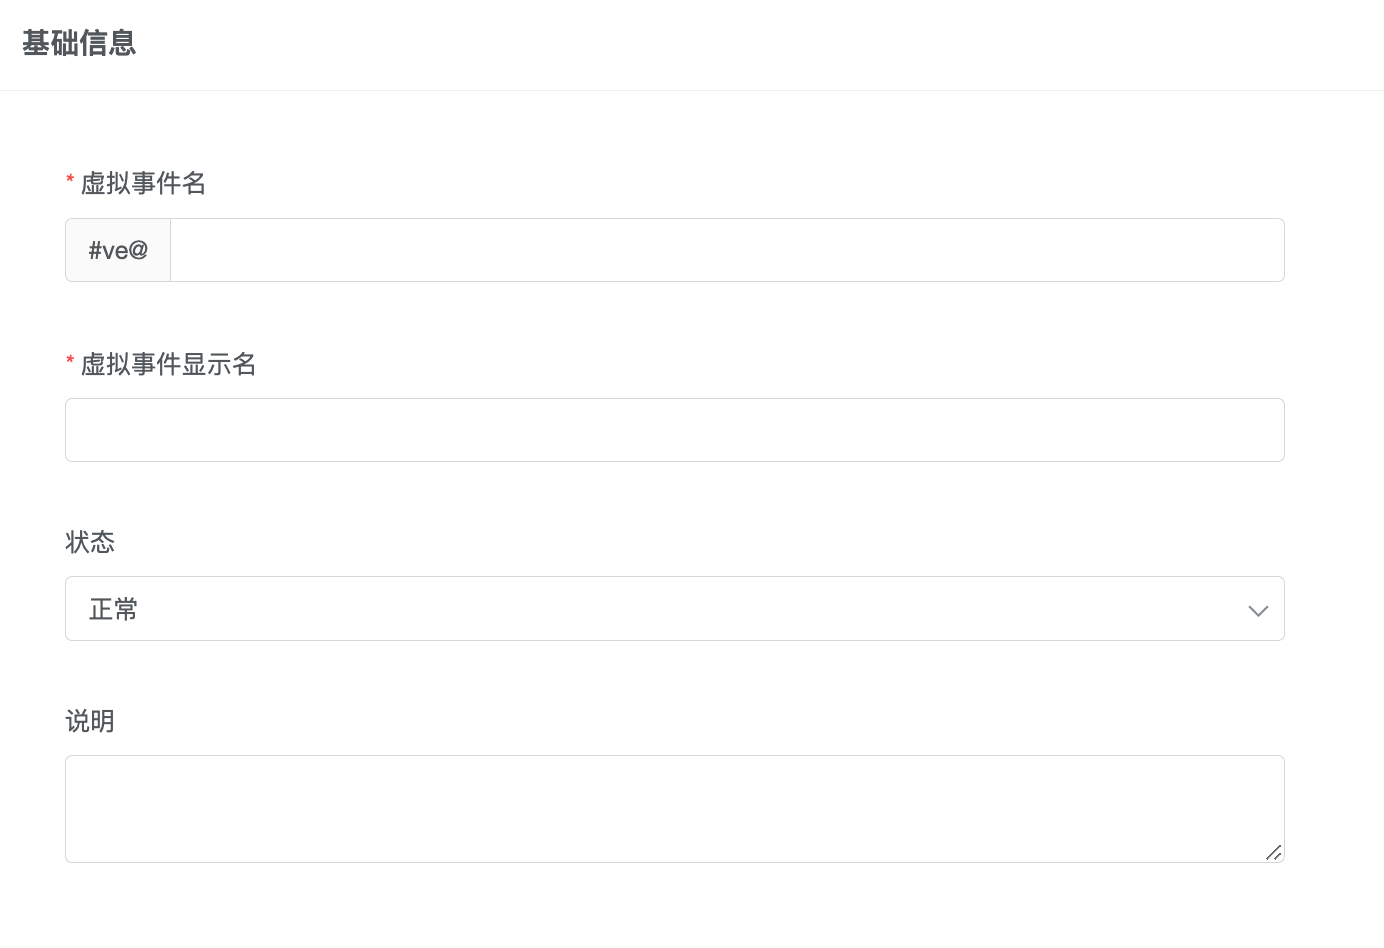The width and height of the screenshot is (1384, 948).
Task: Click the 说明 field label
Action: tap(90, 721)
